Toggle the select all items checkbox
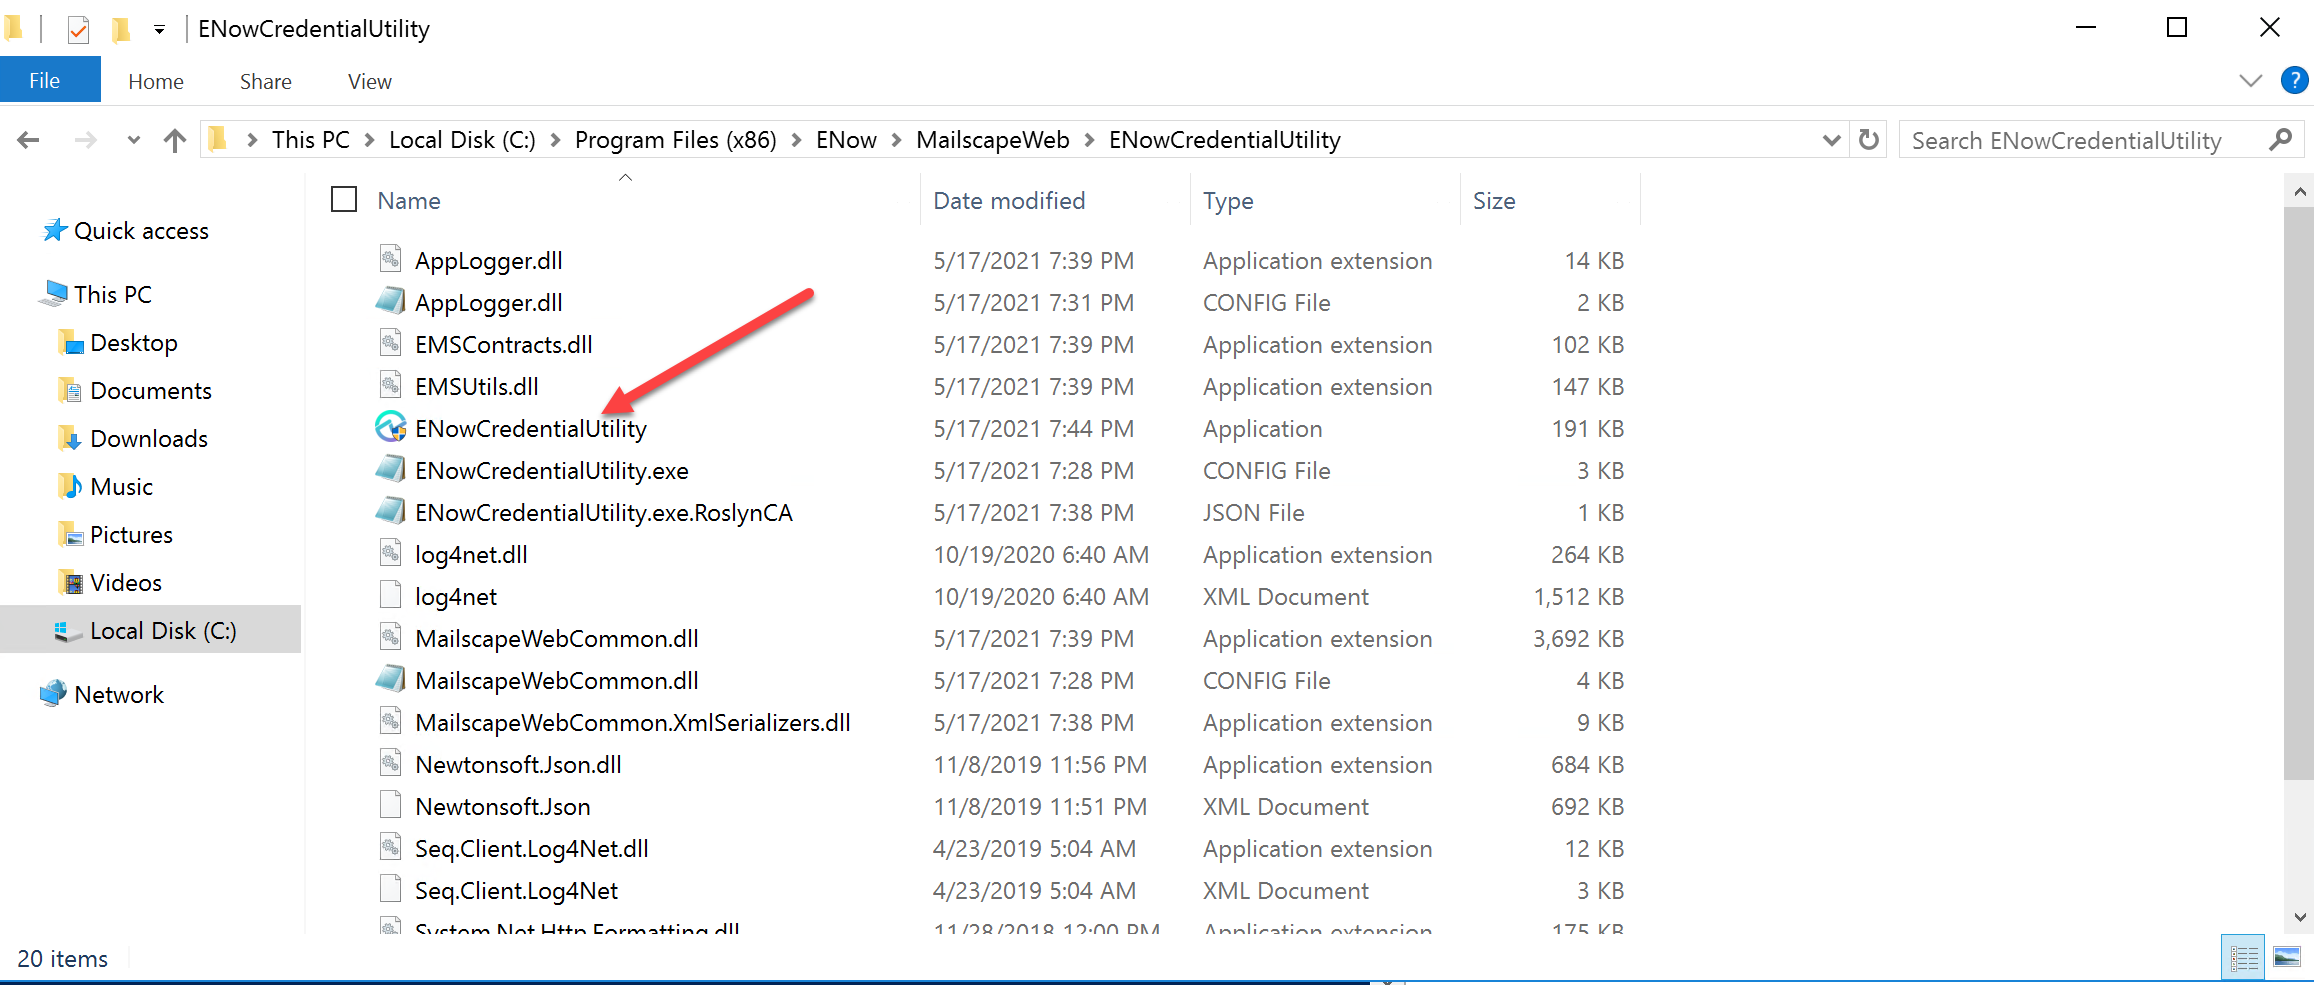Screen dimensions: 2314x985 [344, 200]
